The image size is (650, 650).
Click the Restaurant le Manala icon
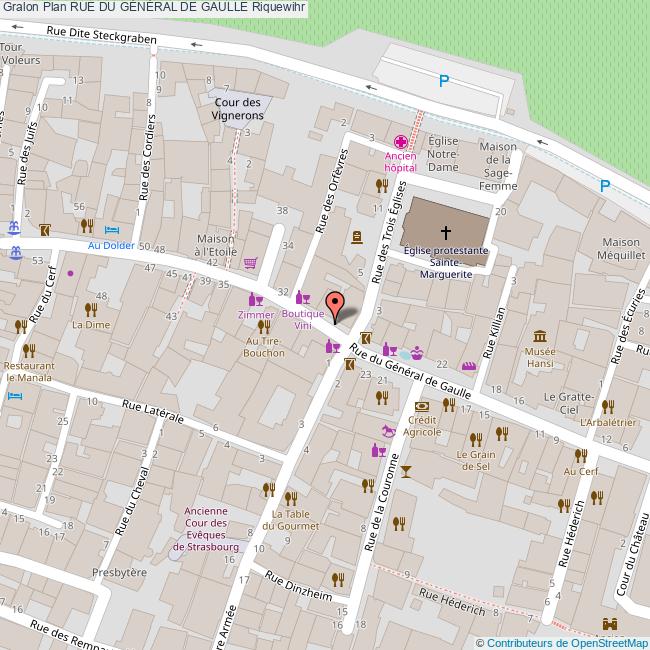click(x=29, y=350)
